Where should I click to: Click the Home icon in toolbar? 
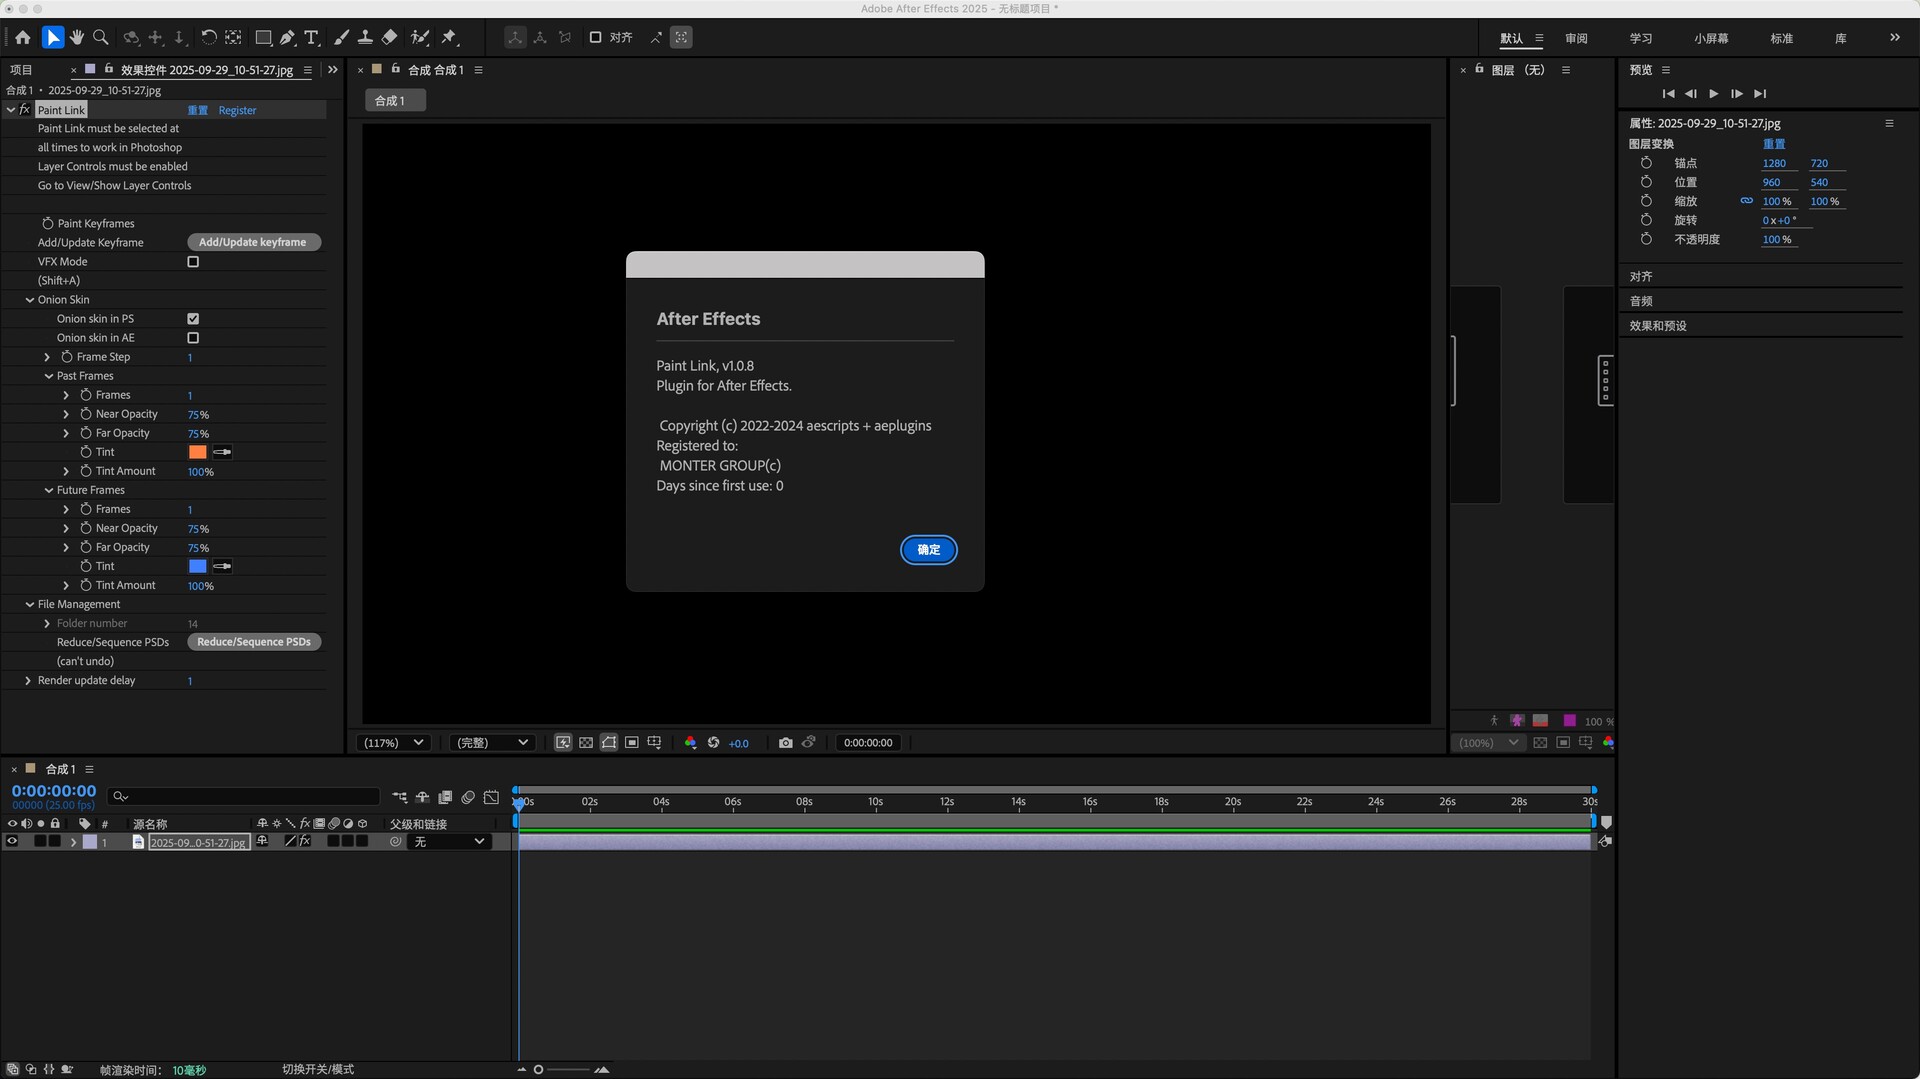pos(23,38)
